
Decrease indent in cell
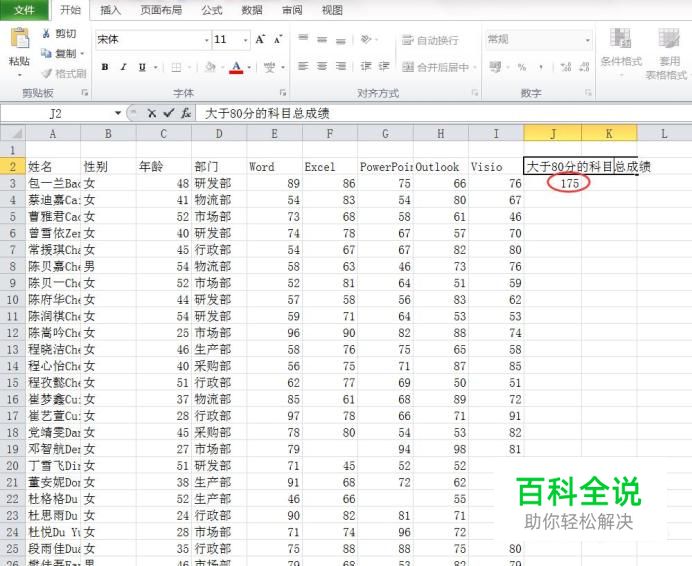[366, 66]
